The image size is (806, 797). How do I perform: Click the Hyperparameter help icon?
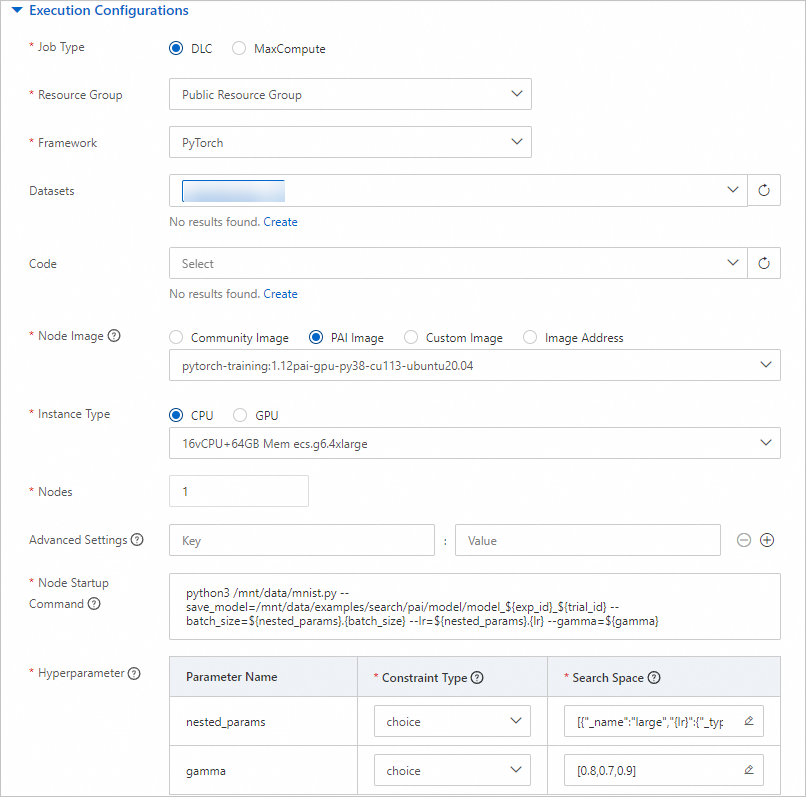pyautogui.click(x=133, y=673)
